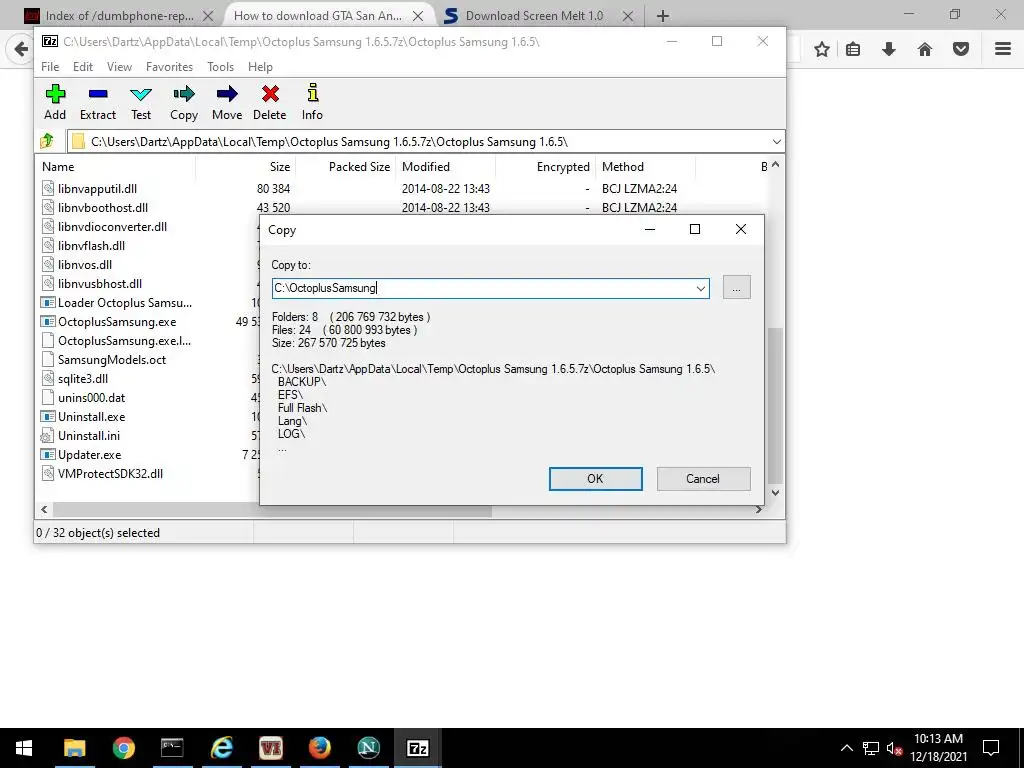Open the File menu in 7-Zip
Image resolution: width=1024 pixels, height=768 pixels.
[x=50, y=67]
